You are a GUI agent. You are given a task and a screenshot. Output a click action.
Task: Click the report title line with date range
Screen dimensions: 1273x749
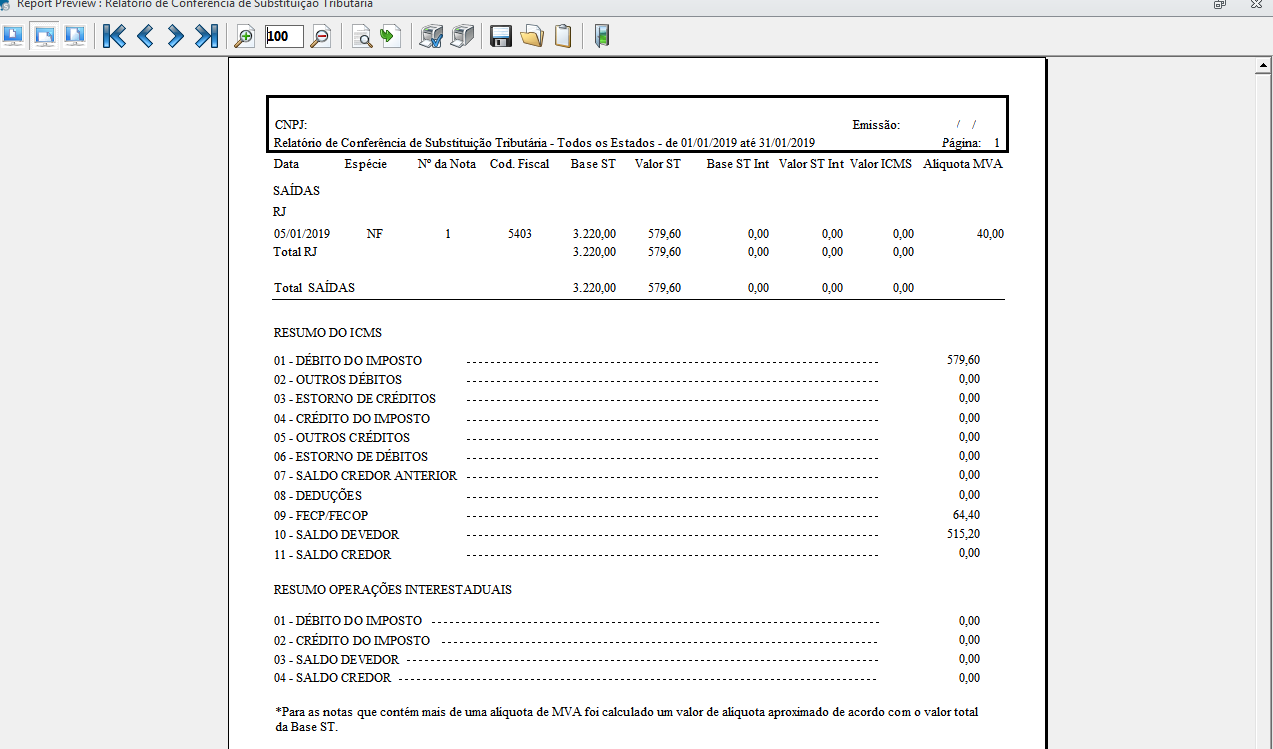544,143
